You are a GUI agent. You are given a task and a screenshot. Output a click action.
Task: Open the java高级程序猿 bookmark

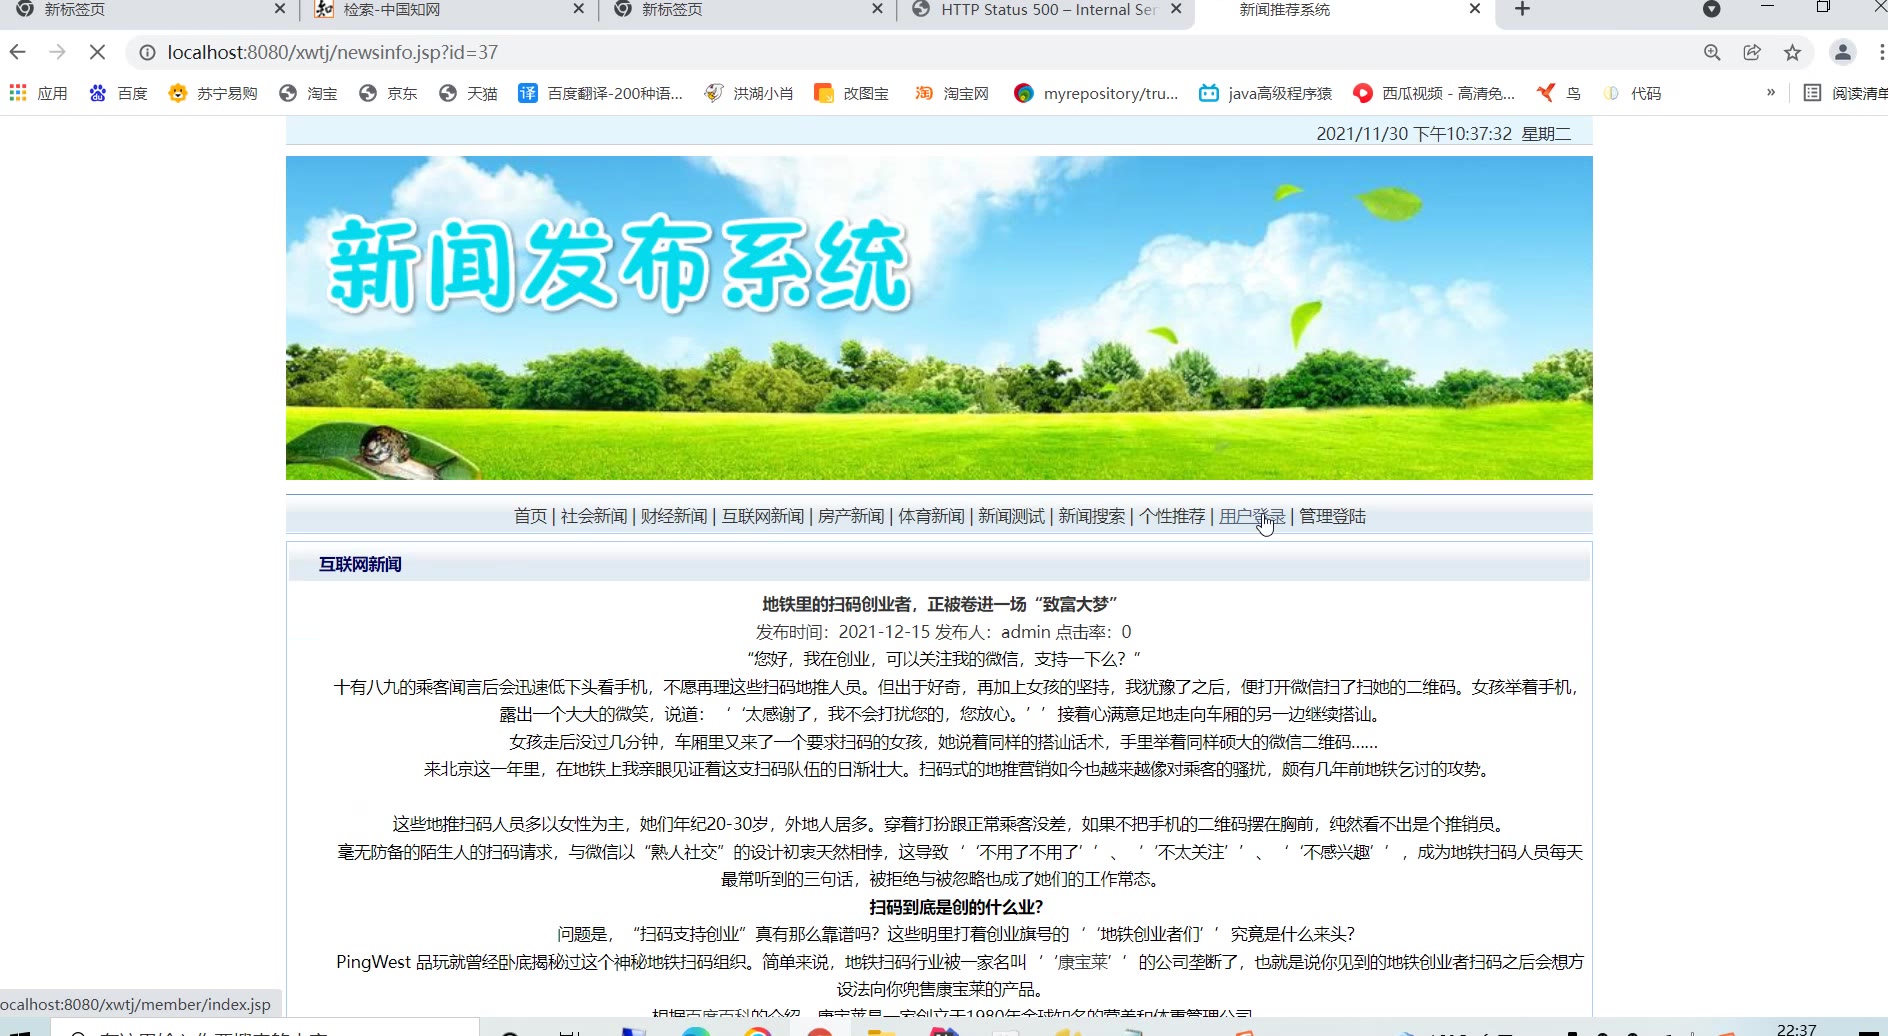coord(1266,93)
